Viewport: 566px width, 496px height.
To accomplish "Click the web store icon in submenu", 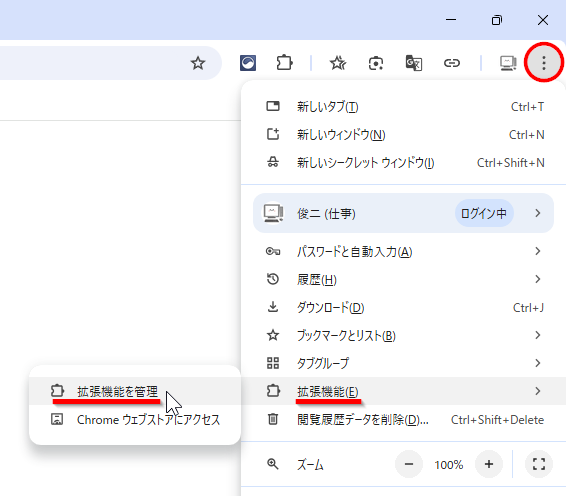I will [x=57, y=419].
